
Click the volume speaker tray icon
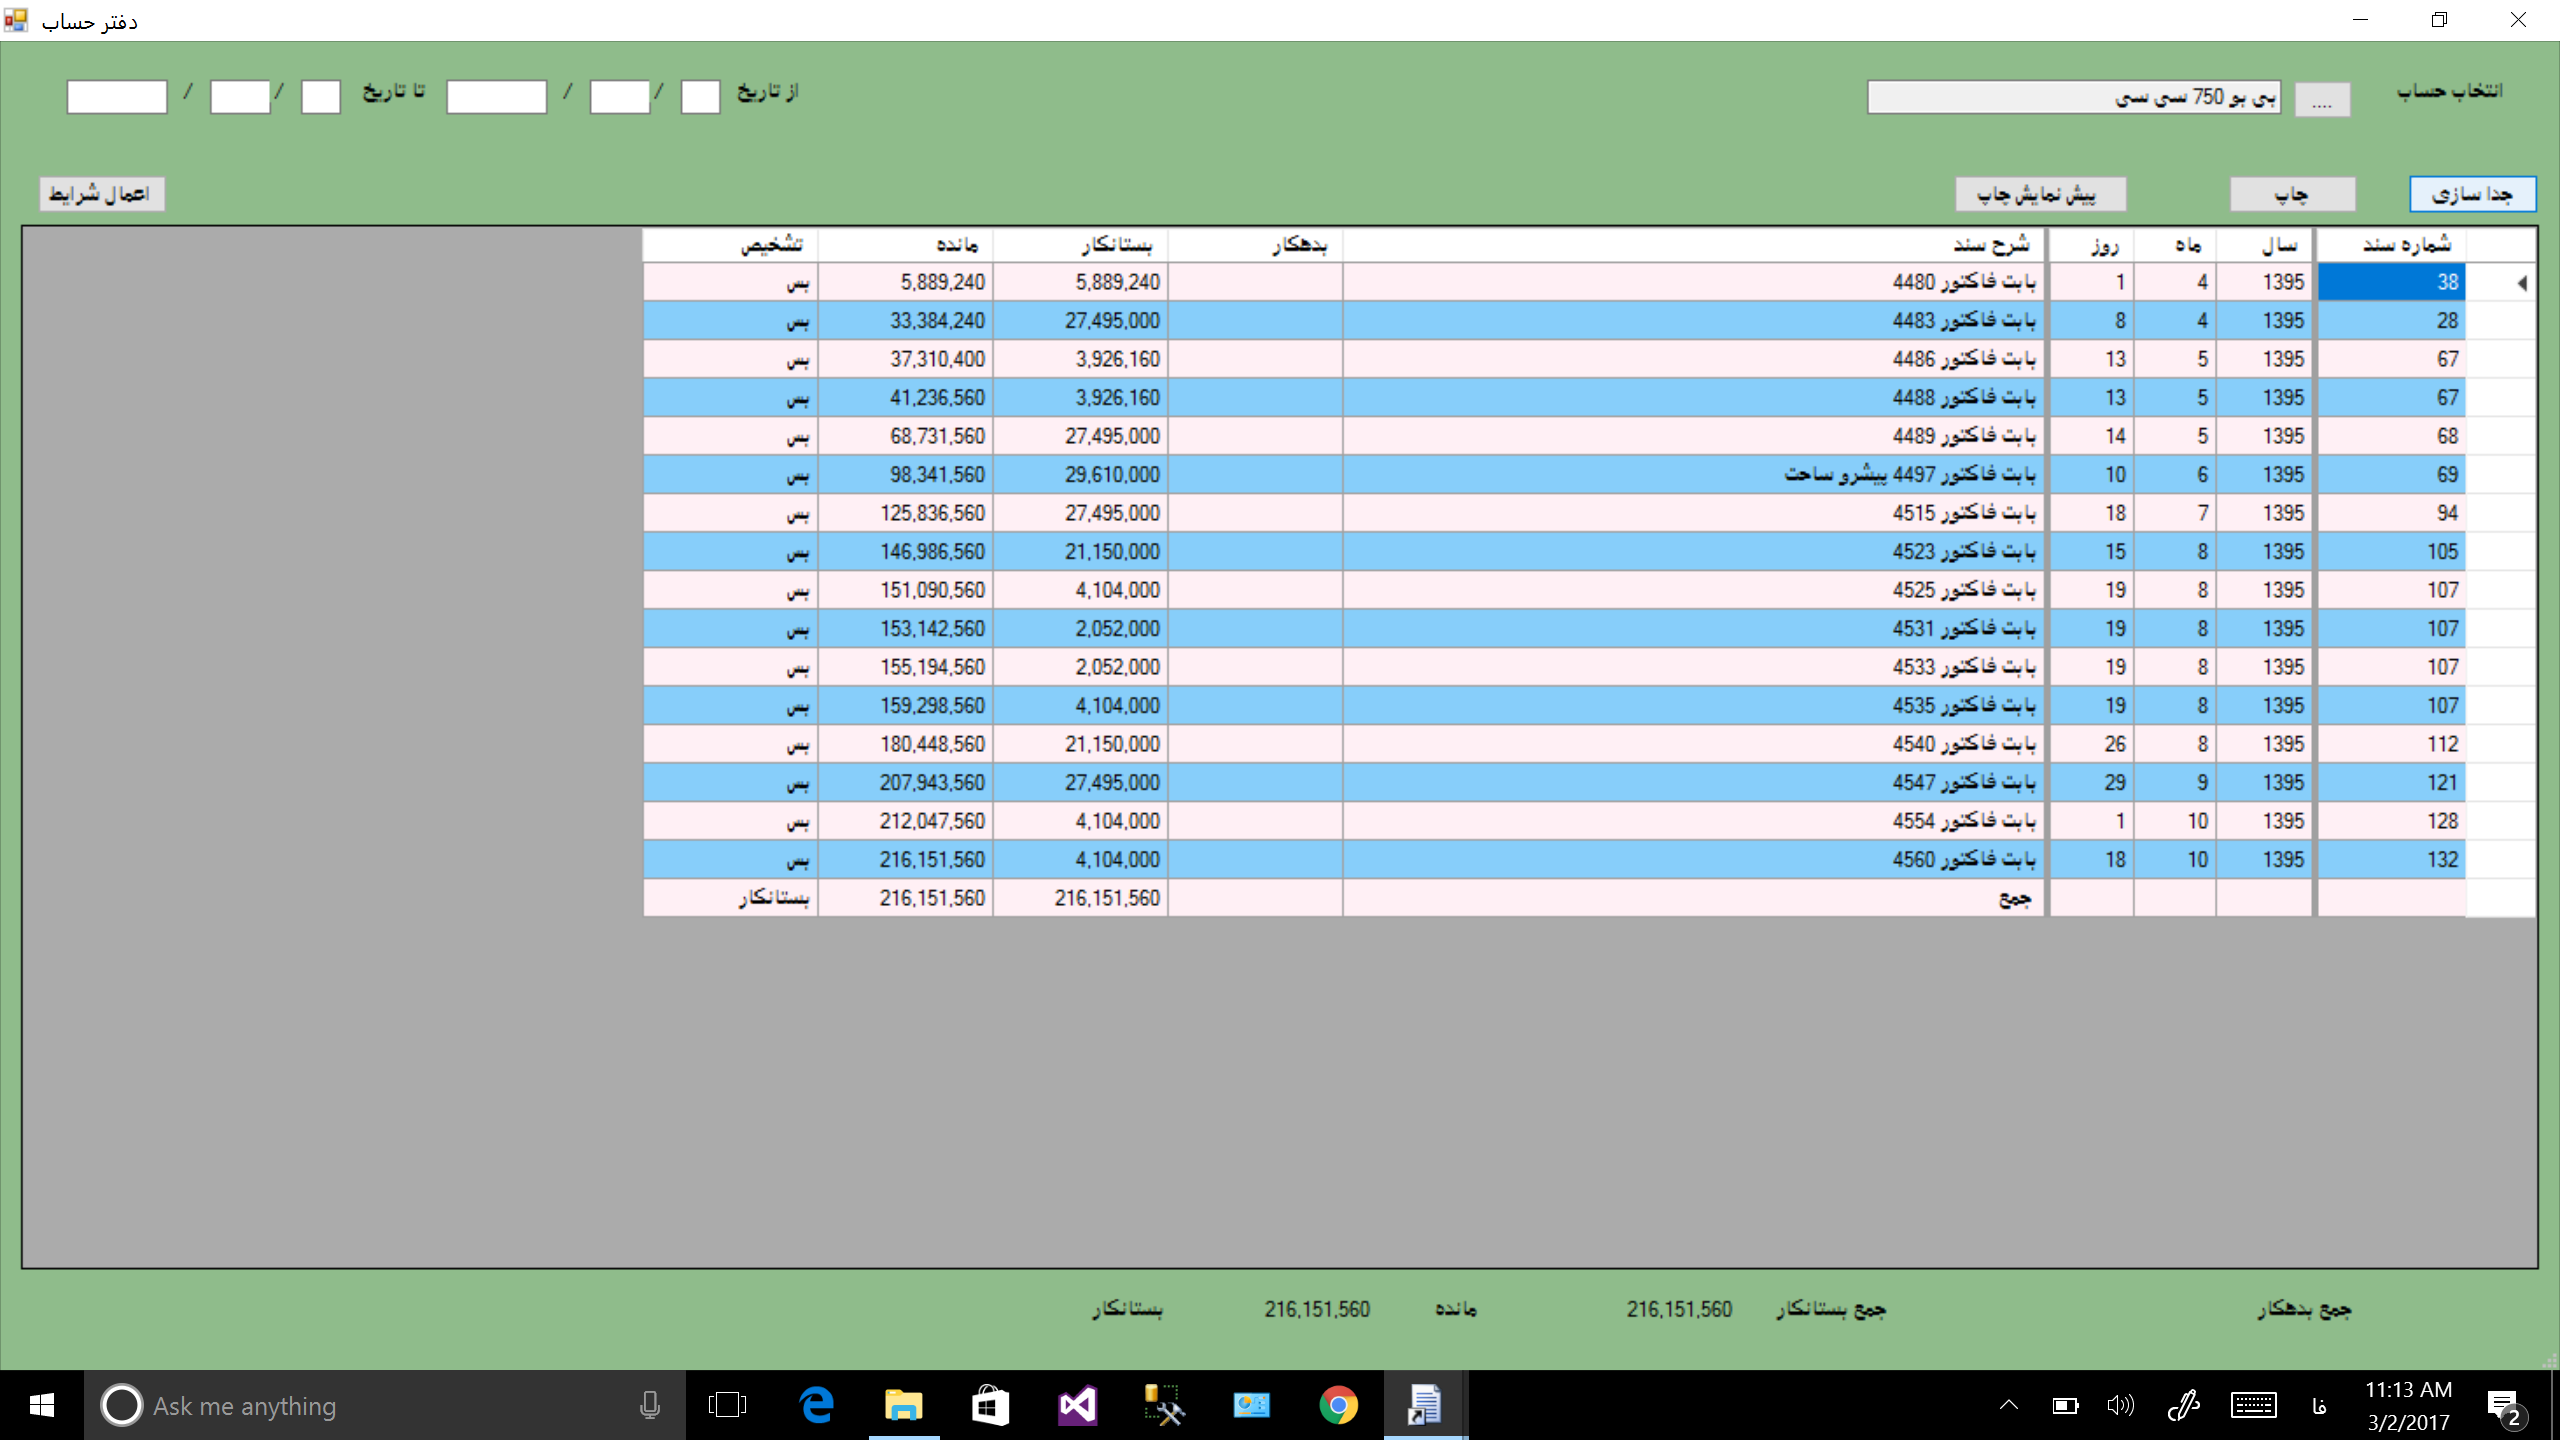[x=2119, y=1405]
